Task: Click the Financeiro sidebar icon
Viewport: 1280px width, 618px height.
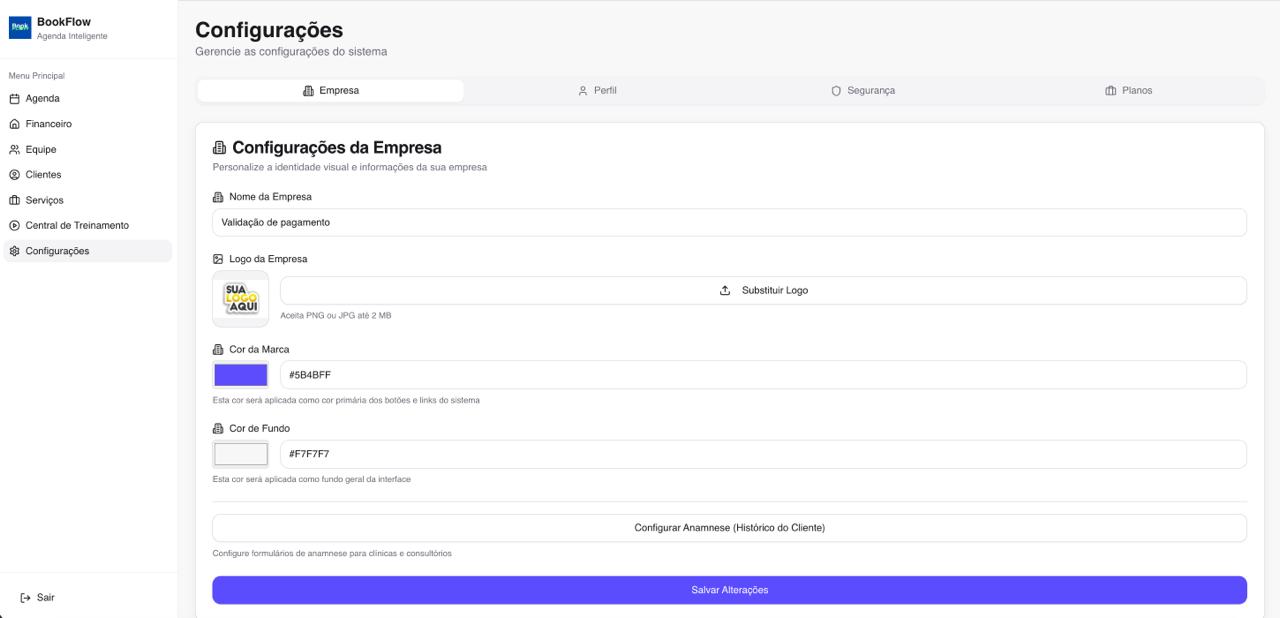Action: click(x=14, y=124)
